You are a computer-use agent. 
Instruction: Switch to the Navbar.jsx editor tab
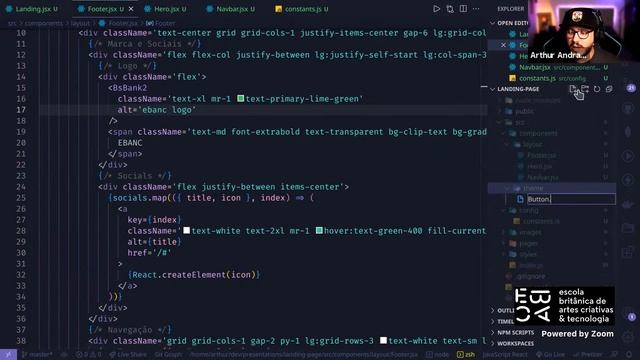coord(231,9)
